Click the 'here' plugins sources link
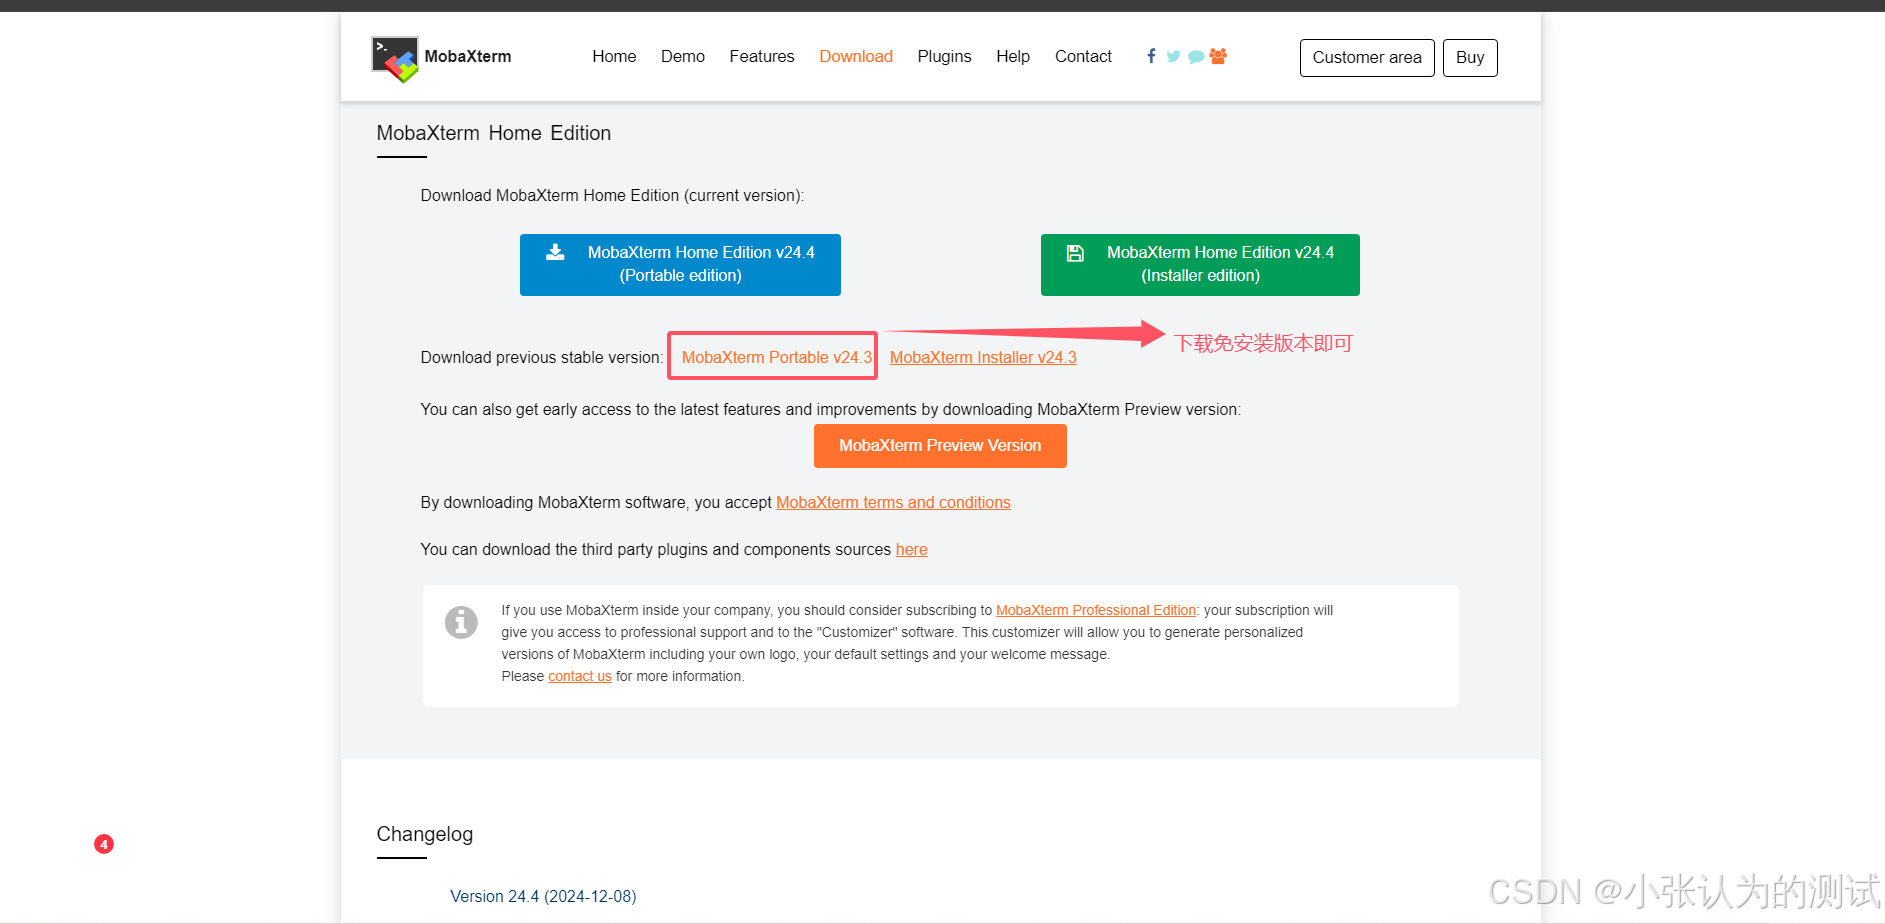 click(x=911, y=549)
